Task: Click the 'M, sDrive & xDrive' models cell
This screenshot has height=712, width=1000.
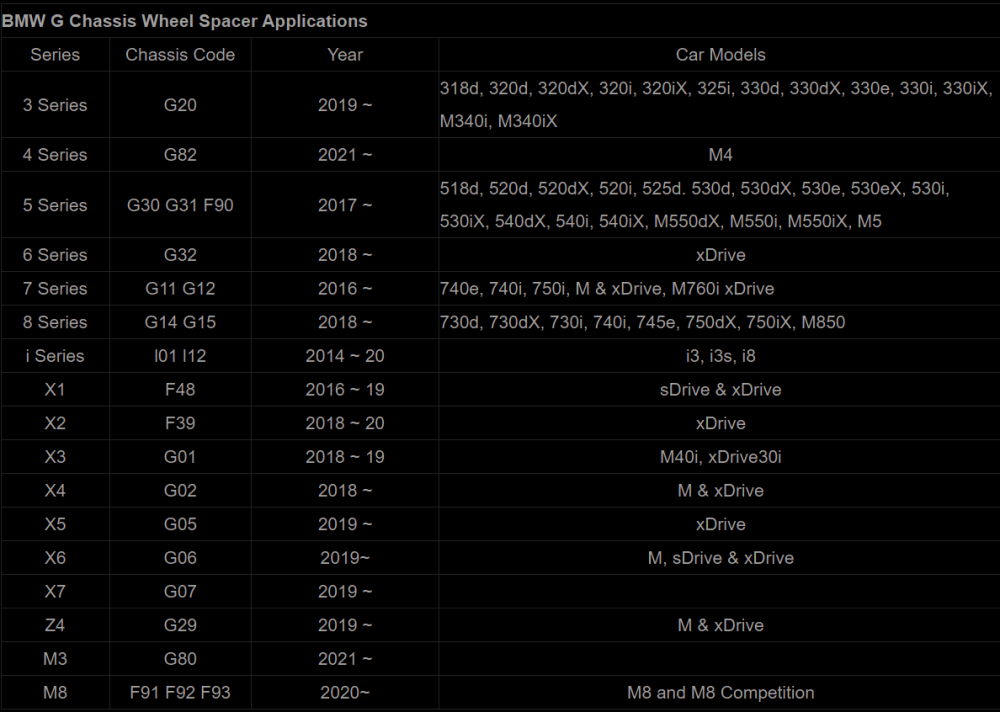Action: (720, 558)
